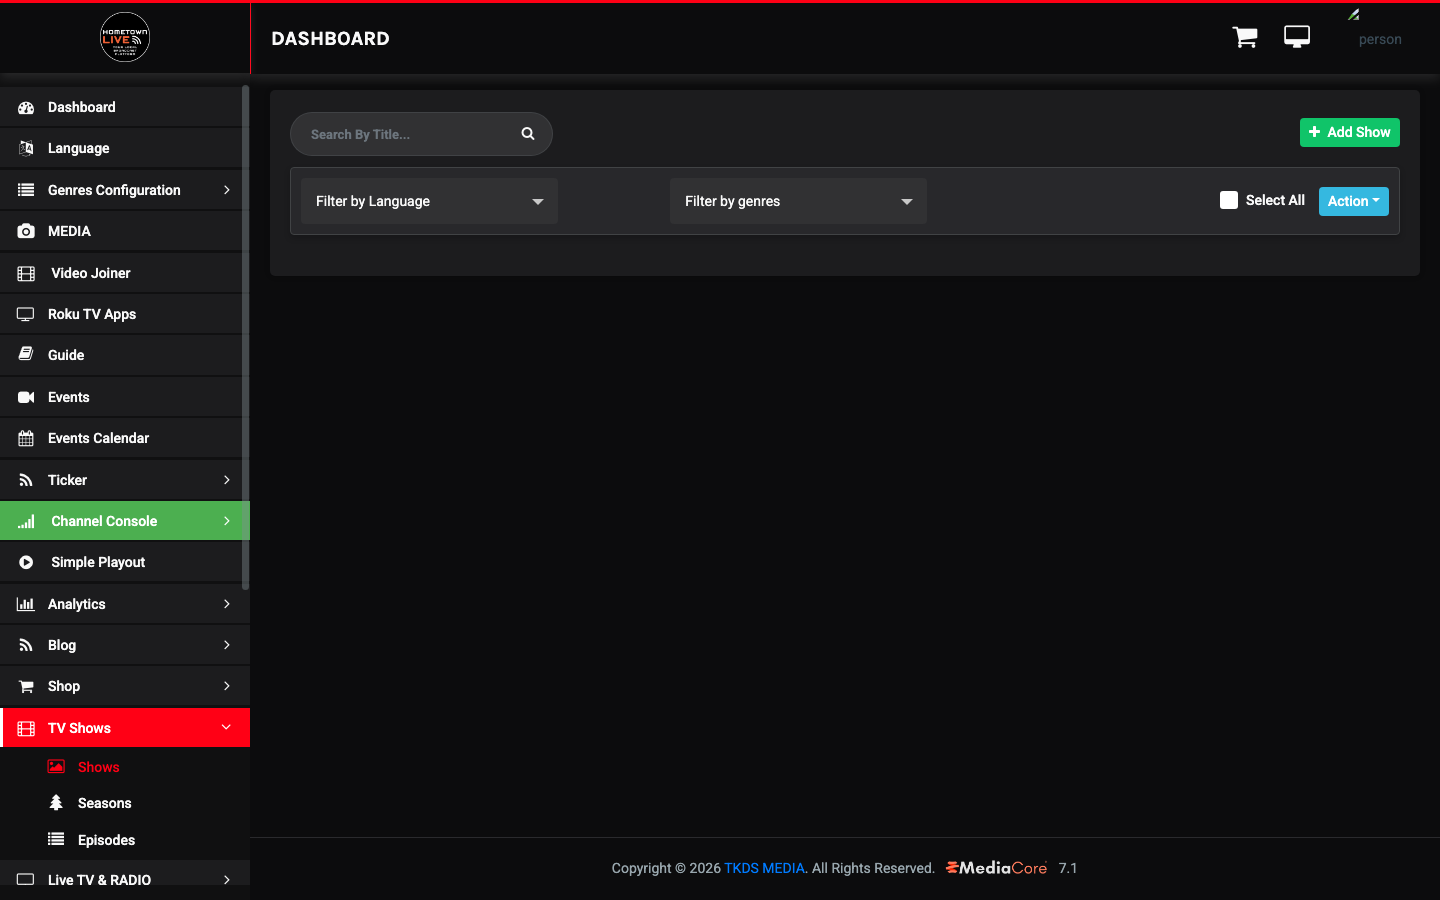The width and height of the screenshot is (1440, 900).
Task: Click the Hometown Live logo
Action: (125, 37)
